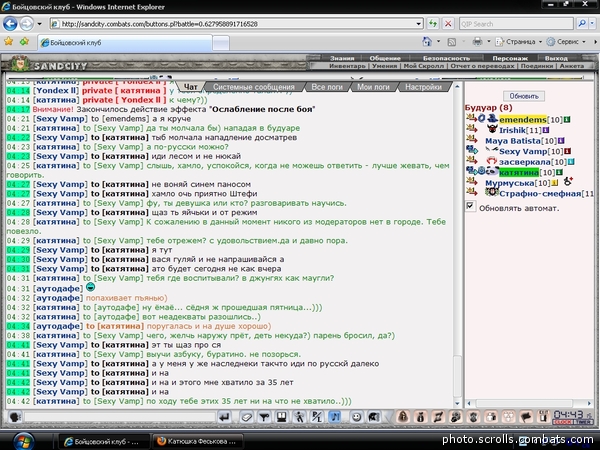Viewport: 600px width, 450px height.
Task: Open the smiley emoticons icon
Action: (x=357, y=417)
